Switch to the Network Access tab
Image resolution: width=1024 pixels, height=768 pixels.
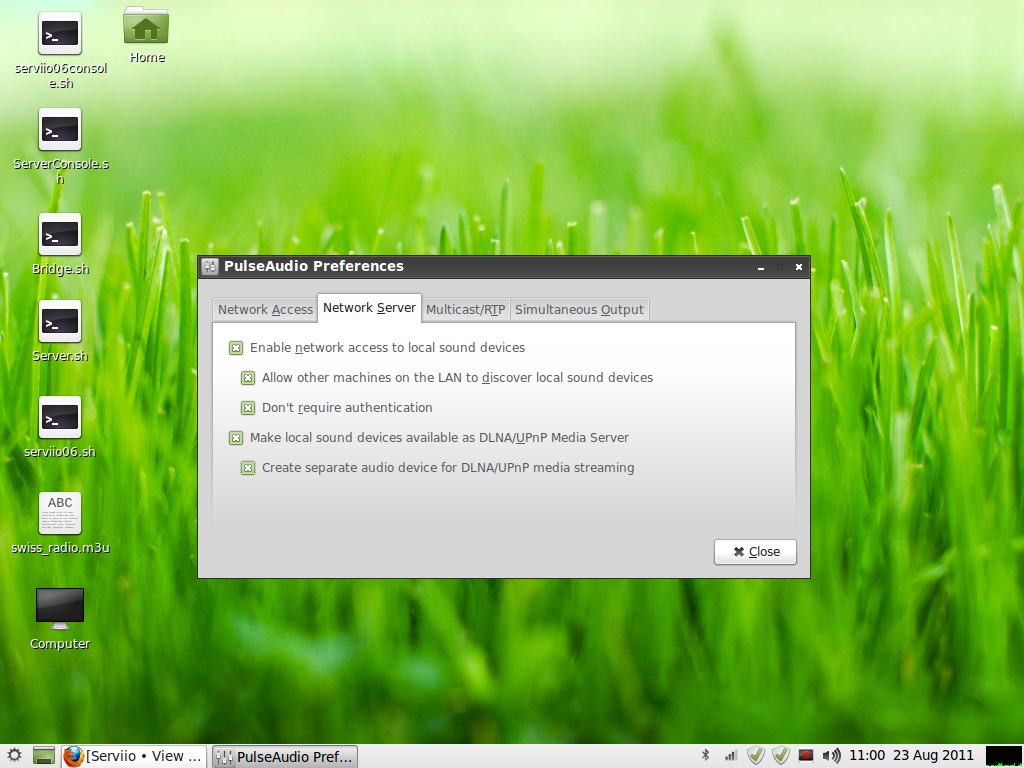coord(265,310)
